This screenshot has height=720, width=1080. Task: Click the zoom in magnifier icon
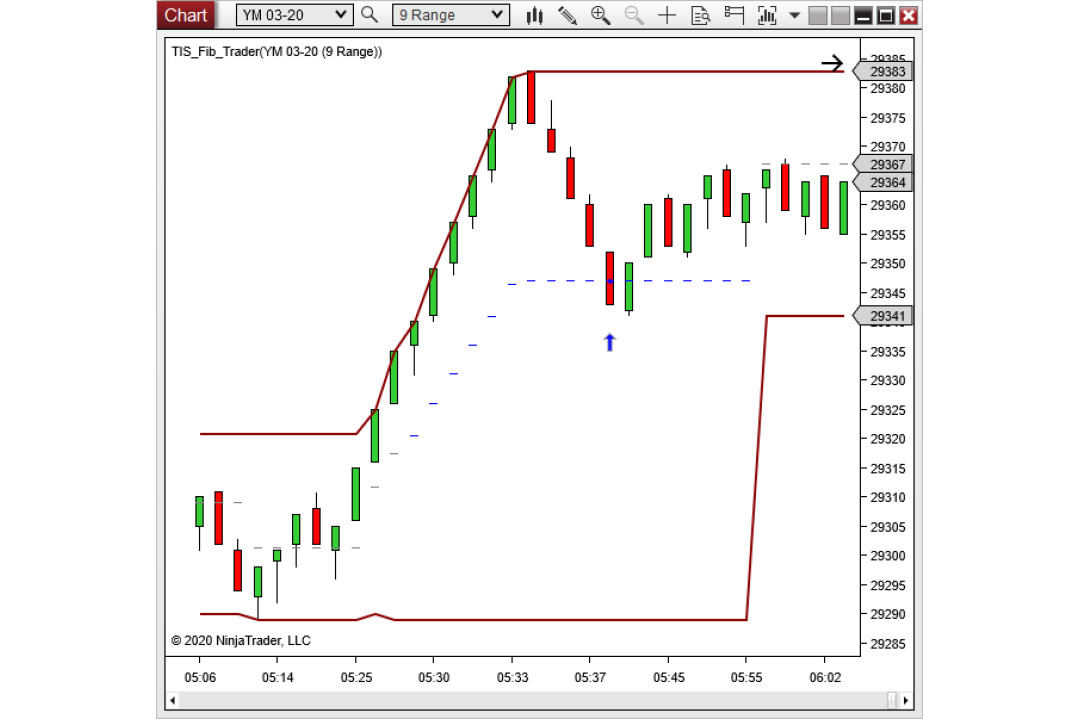tap(601, 15)
